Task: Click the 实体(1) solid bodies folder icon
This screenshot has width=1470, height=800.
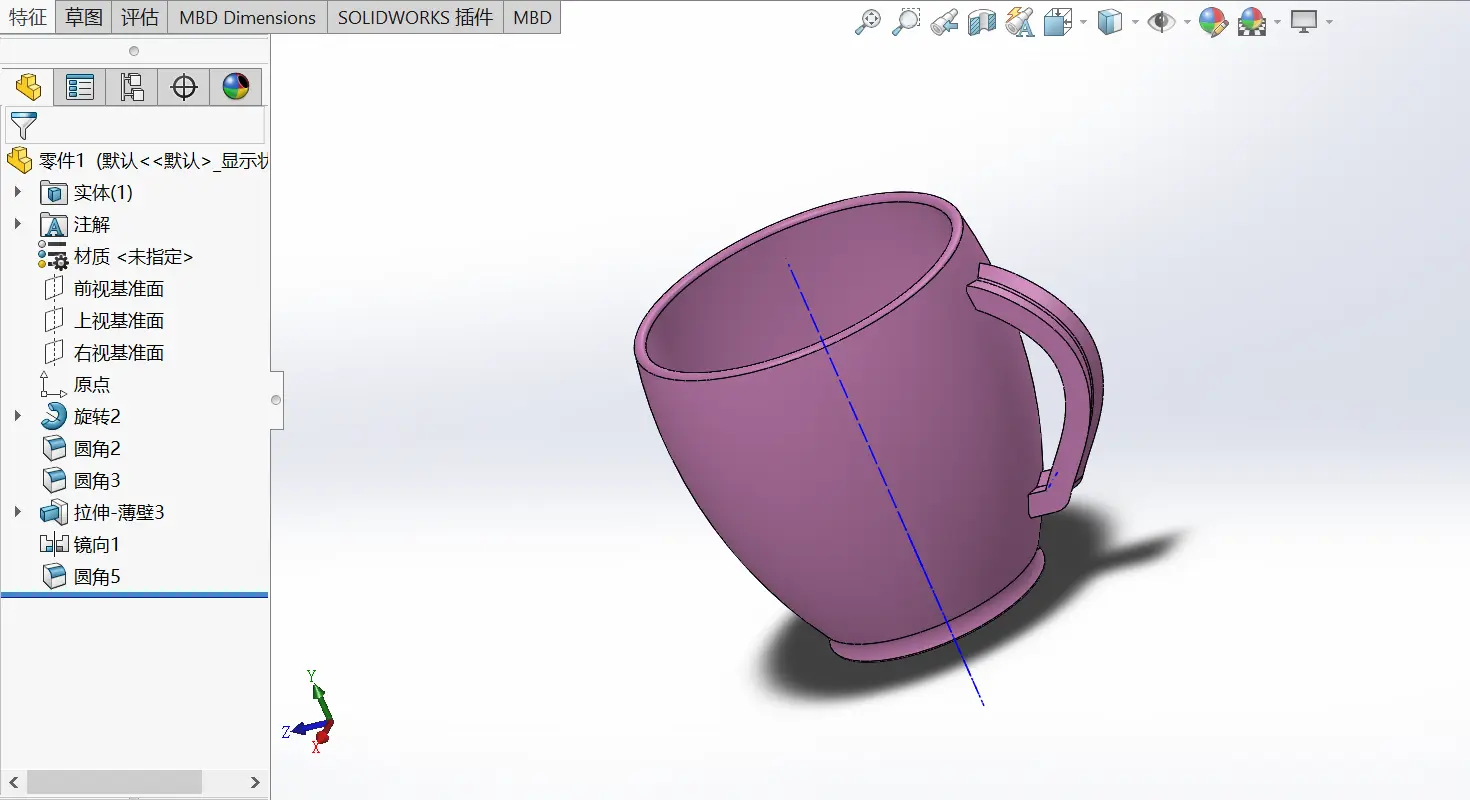Action: [x=53, y=192]
